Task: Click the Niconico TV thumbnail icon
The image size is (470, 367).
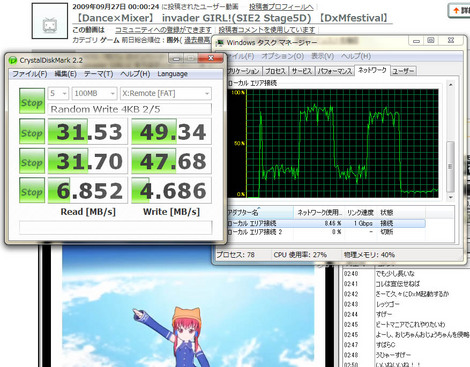Action: pyautogui.click(x=50, y=21)
